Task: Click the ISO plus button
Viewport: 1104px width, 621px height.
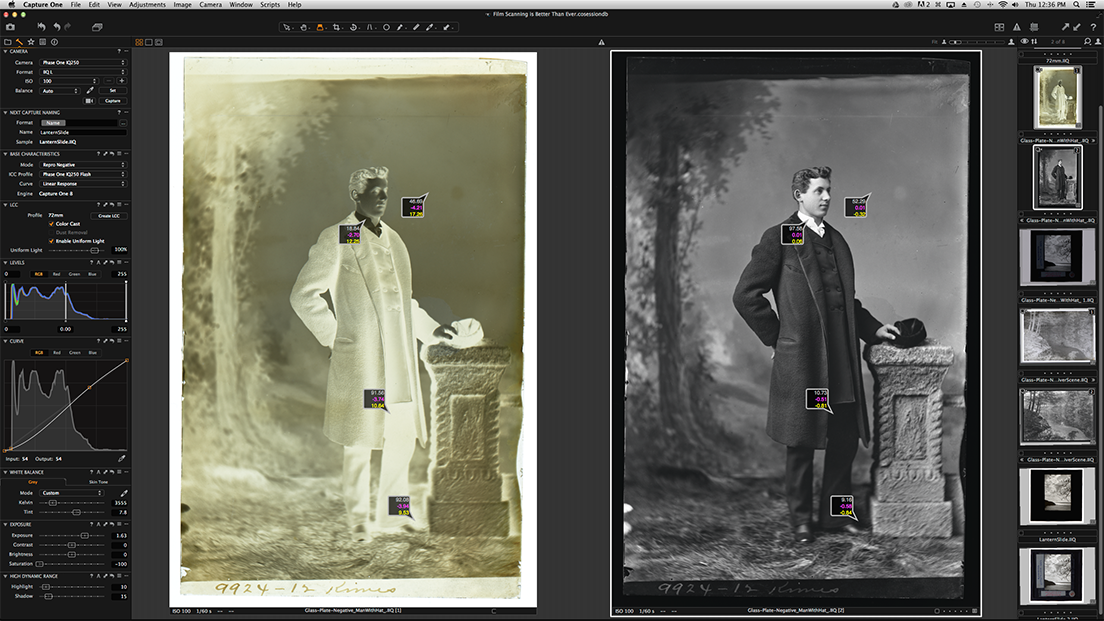Action: 121,81
